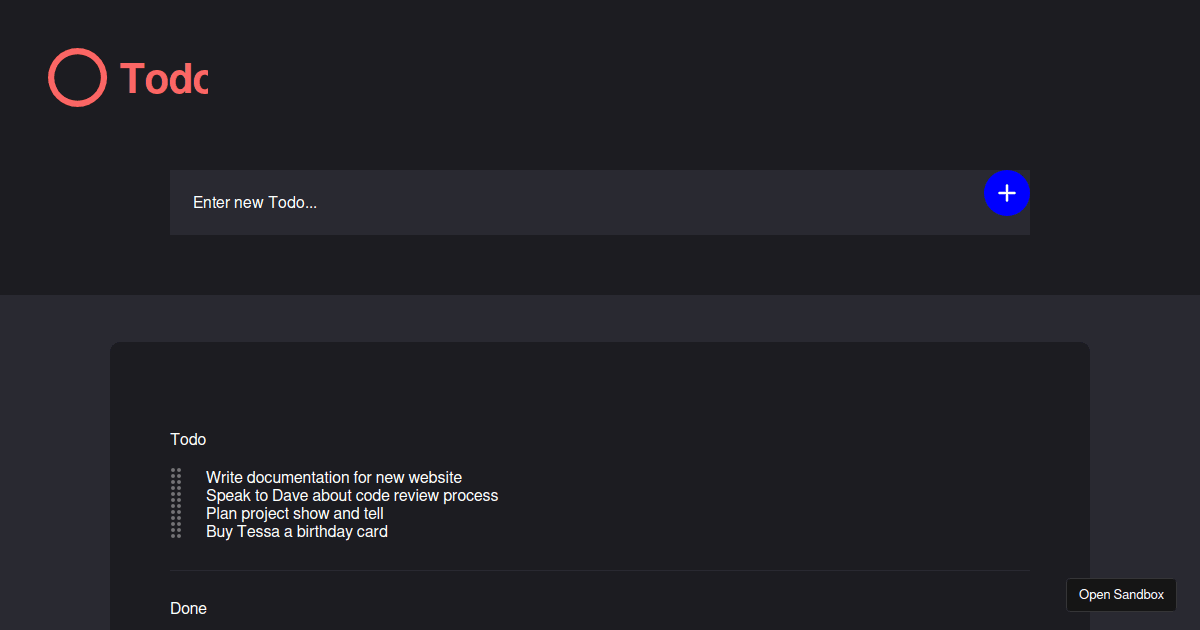Choose the 'Plan project show and tell' task
Screen dimensions: 1200x630
(295, 514)
